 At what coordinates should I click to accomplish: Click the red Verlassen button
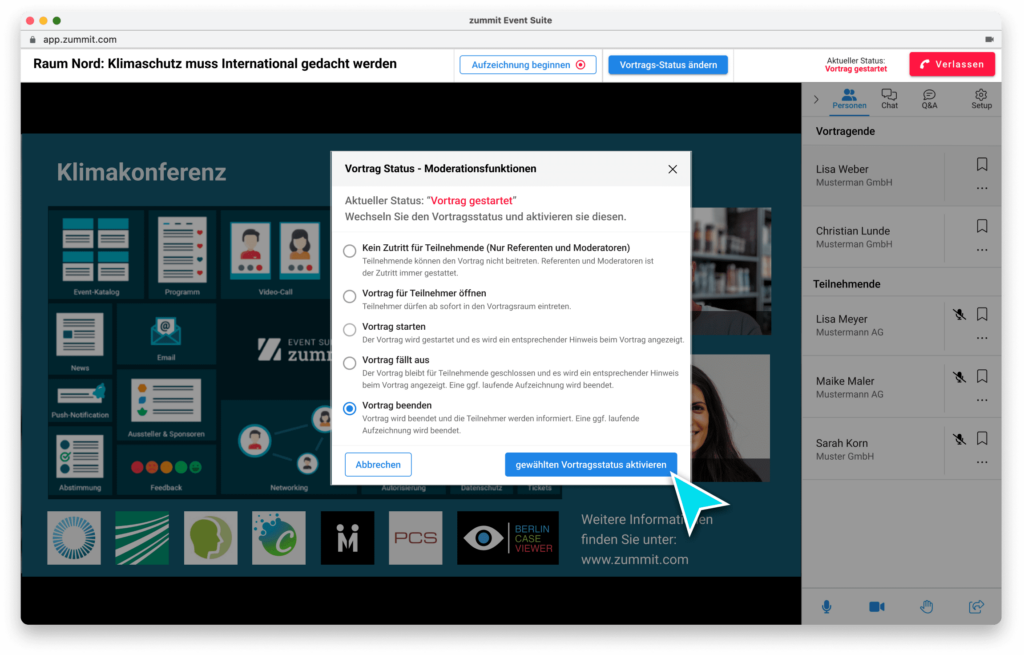tap(952, 64)
